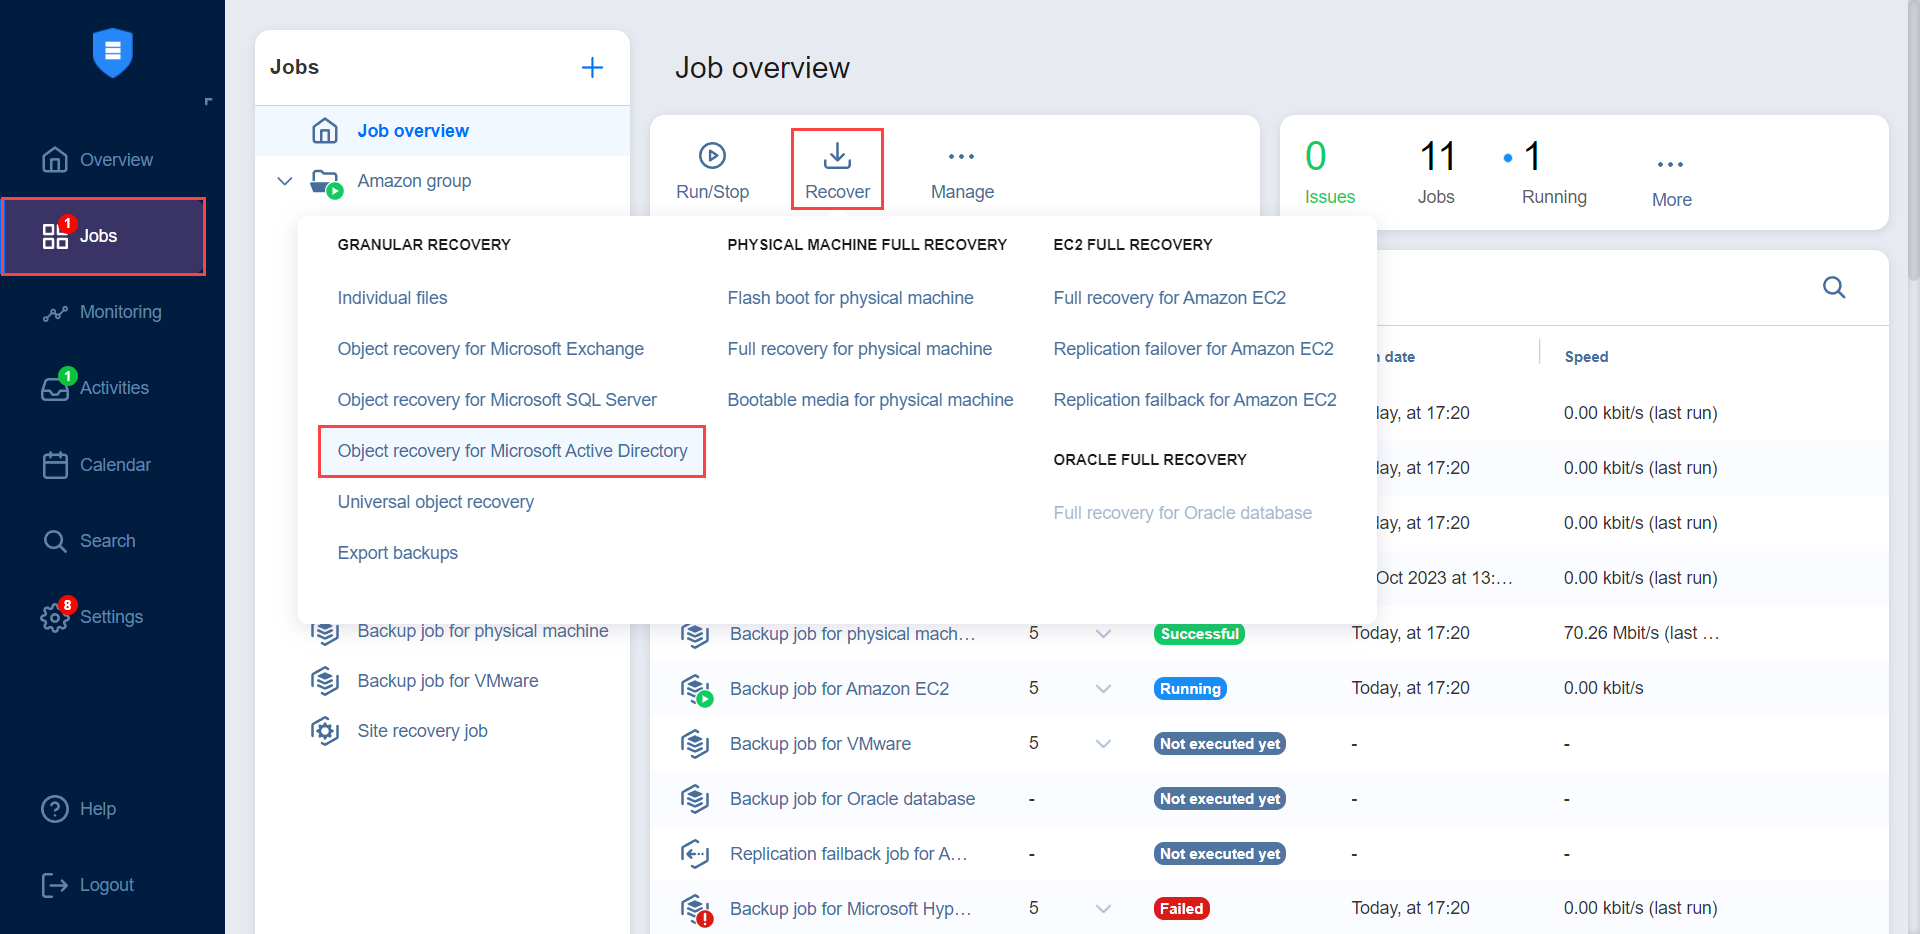Click the 0 Issues counter

click(1329, 172)
